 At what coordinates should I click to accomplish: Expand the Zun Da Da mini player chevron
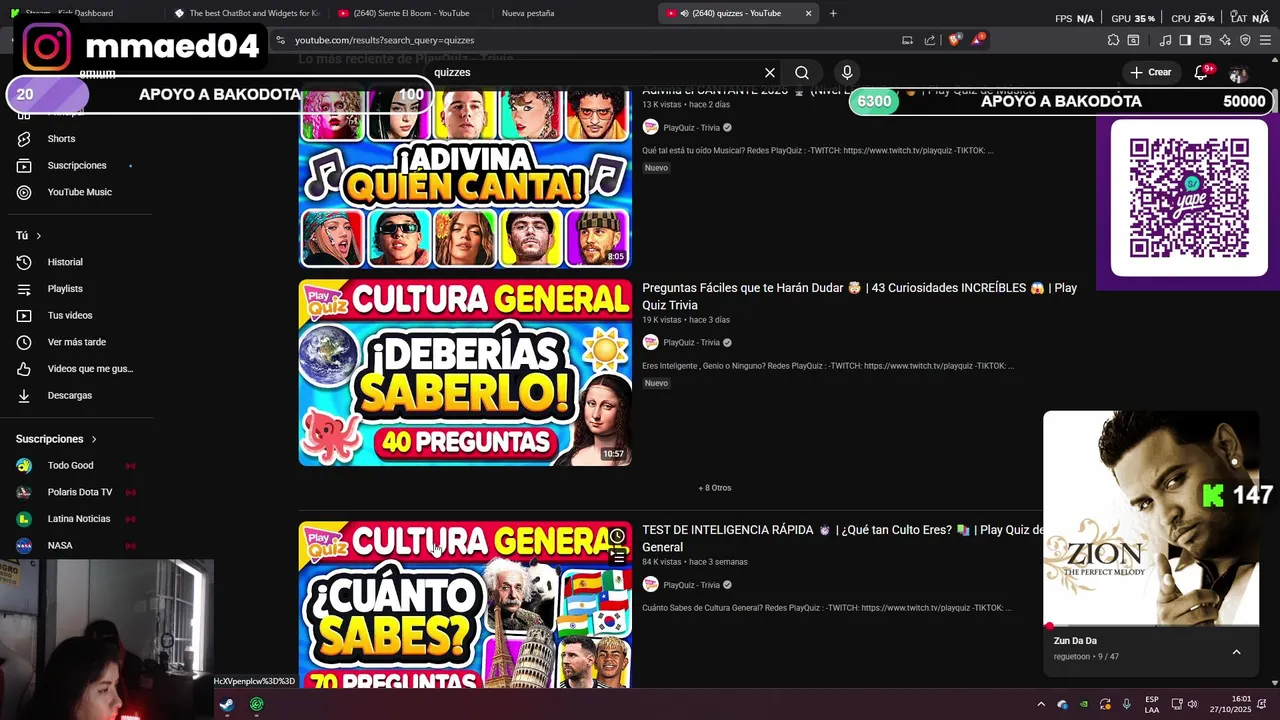point(1236,652)
